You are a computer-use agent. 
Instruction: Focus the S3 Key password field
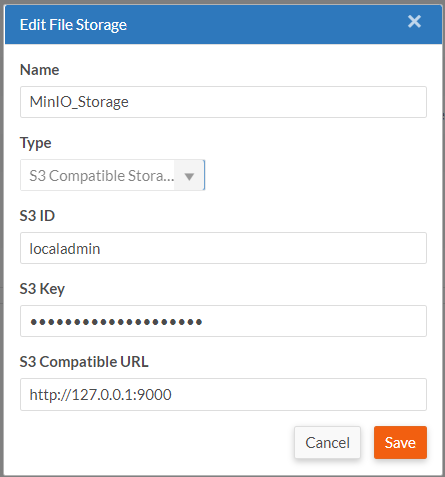click(x=223, y=321)
